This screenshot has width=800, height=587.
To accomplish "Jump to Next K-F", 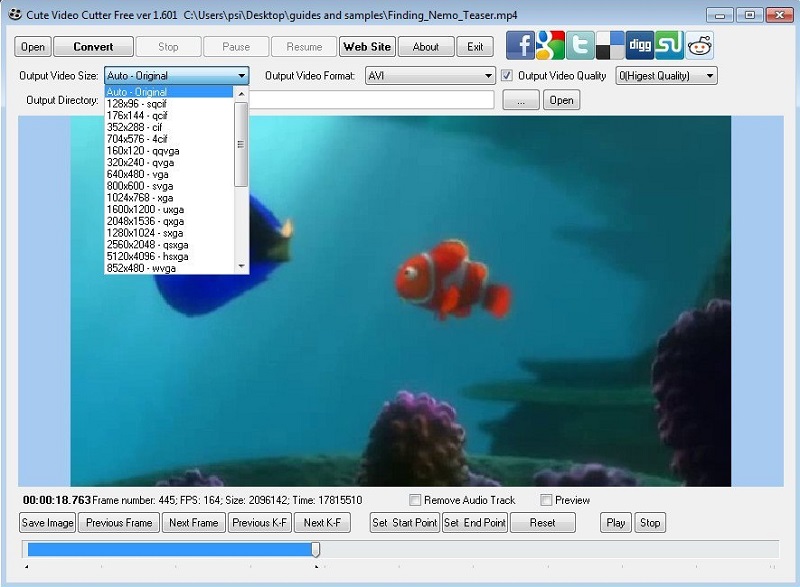I will [322, 523].
